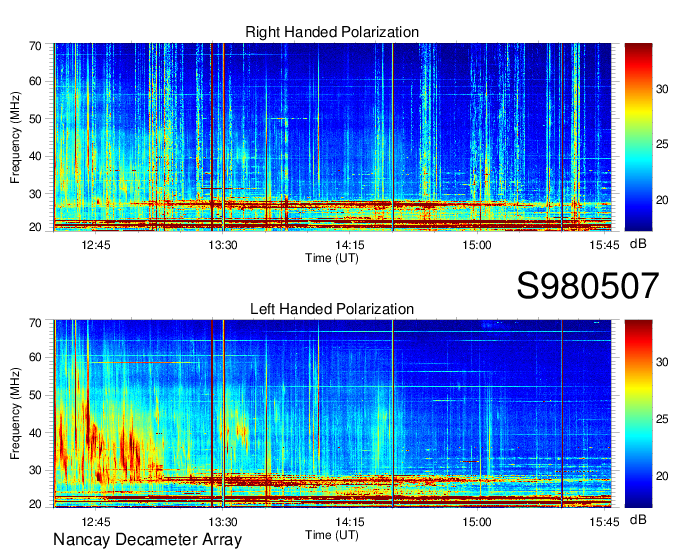This screenshot has height=552, width=680.
Task: Select the S980507 date label
Action: 588,286
